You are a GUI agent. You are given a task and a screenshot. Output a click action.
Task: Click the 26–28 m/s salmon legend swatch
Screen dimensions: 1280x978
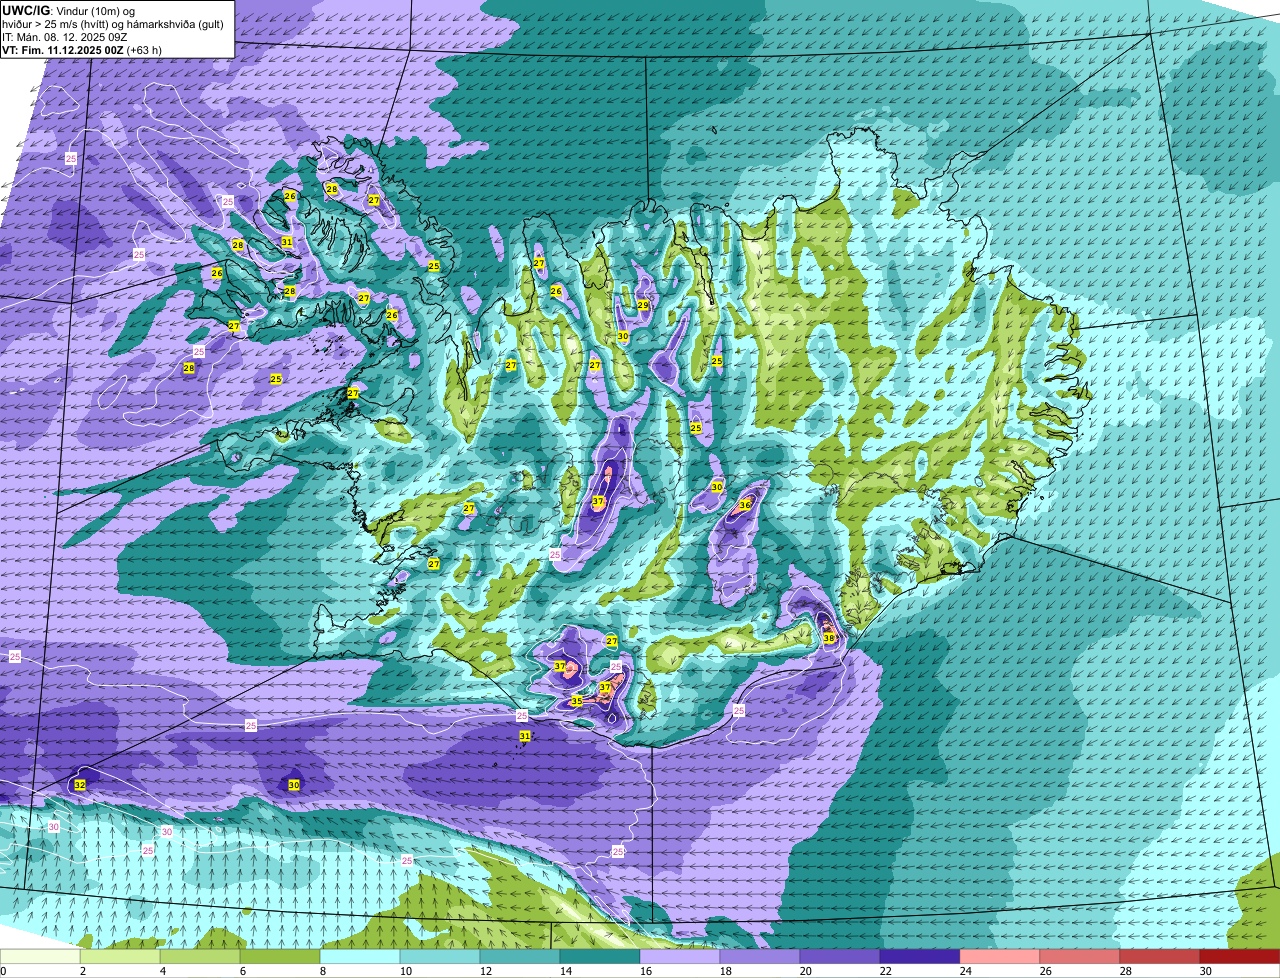point(1080,957)
